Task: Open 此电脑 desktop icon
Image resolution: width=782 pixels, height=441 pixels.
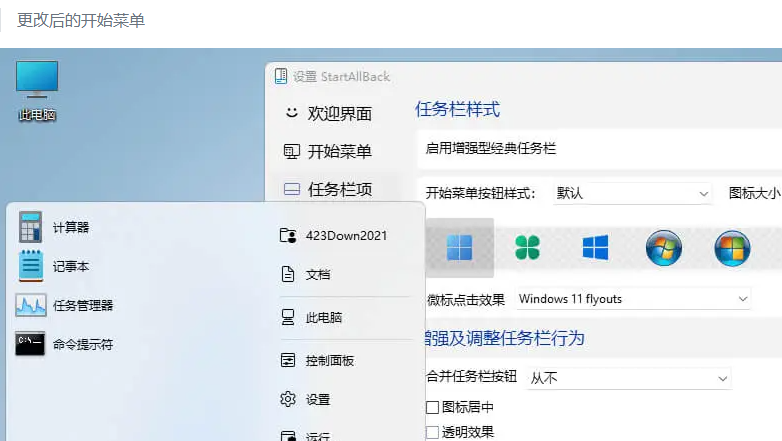Action: 37,91
